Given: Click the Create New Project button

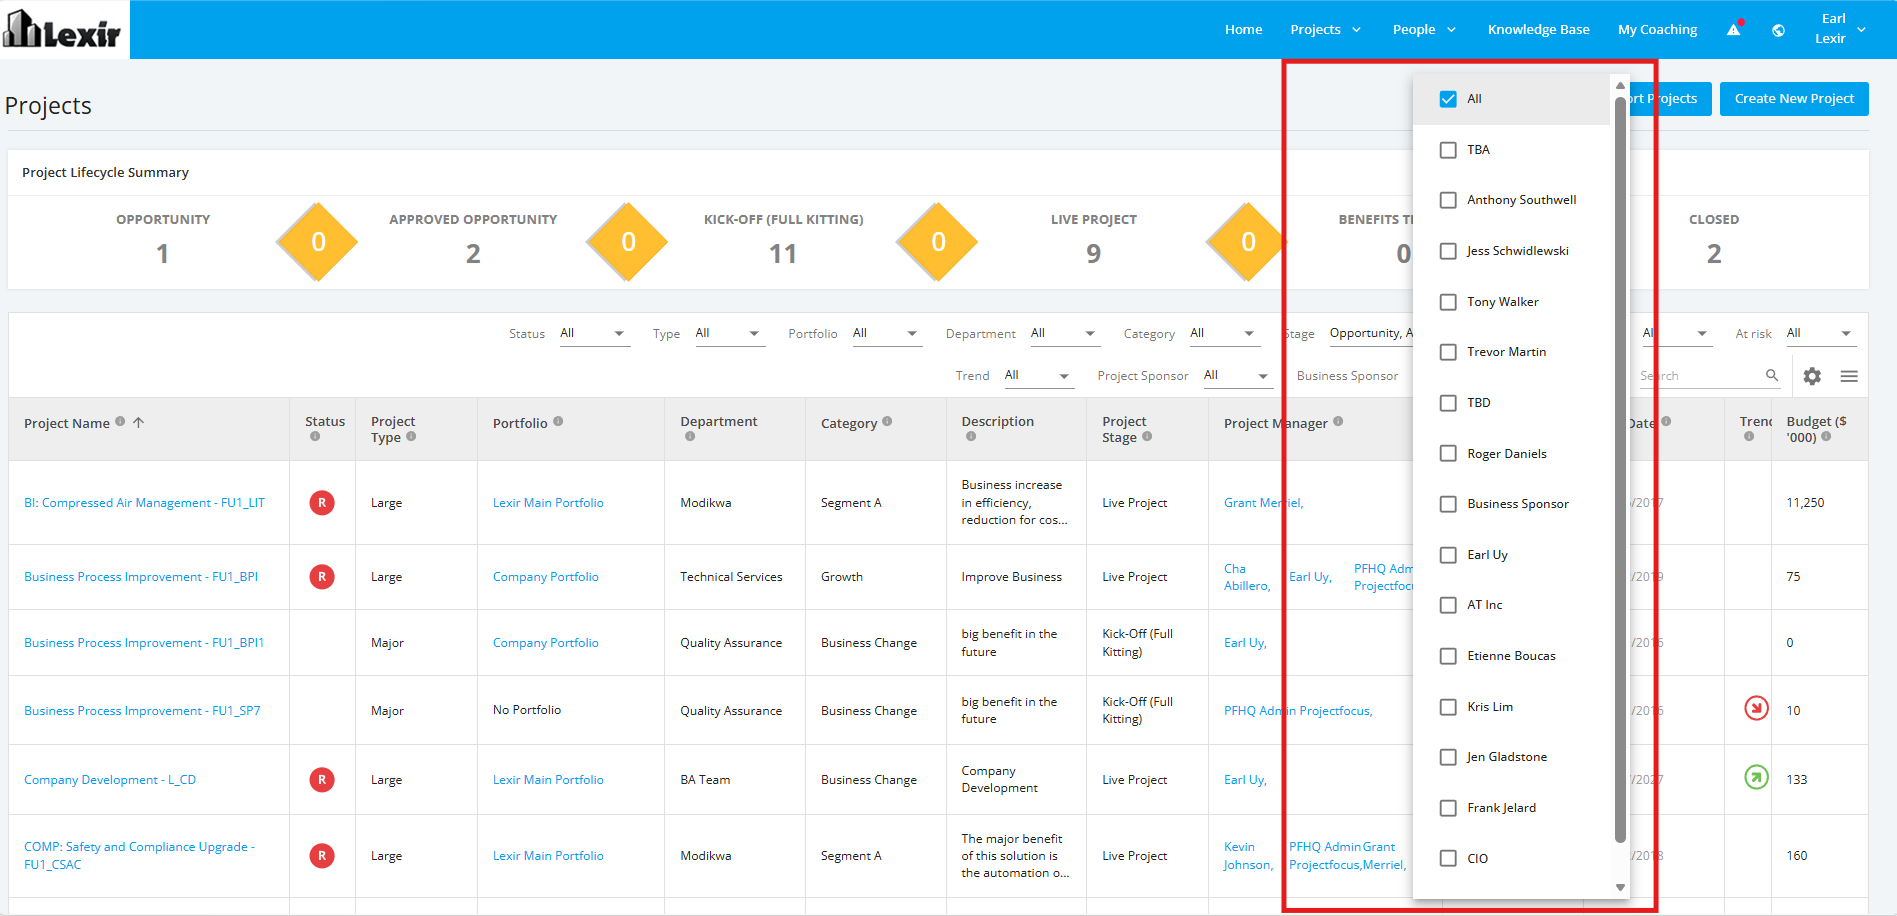Looking at the screenshot, I should pyautogui.click(x=1794, y=99).
